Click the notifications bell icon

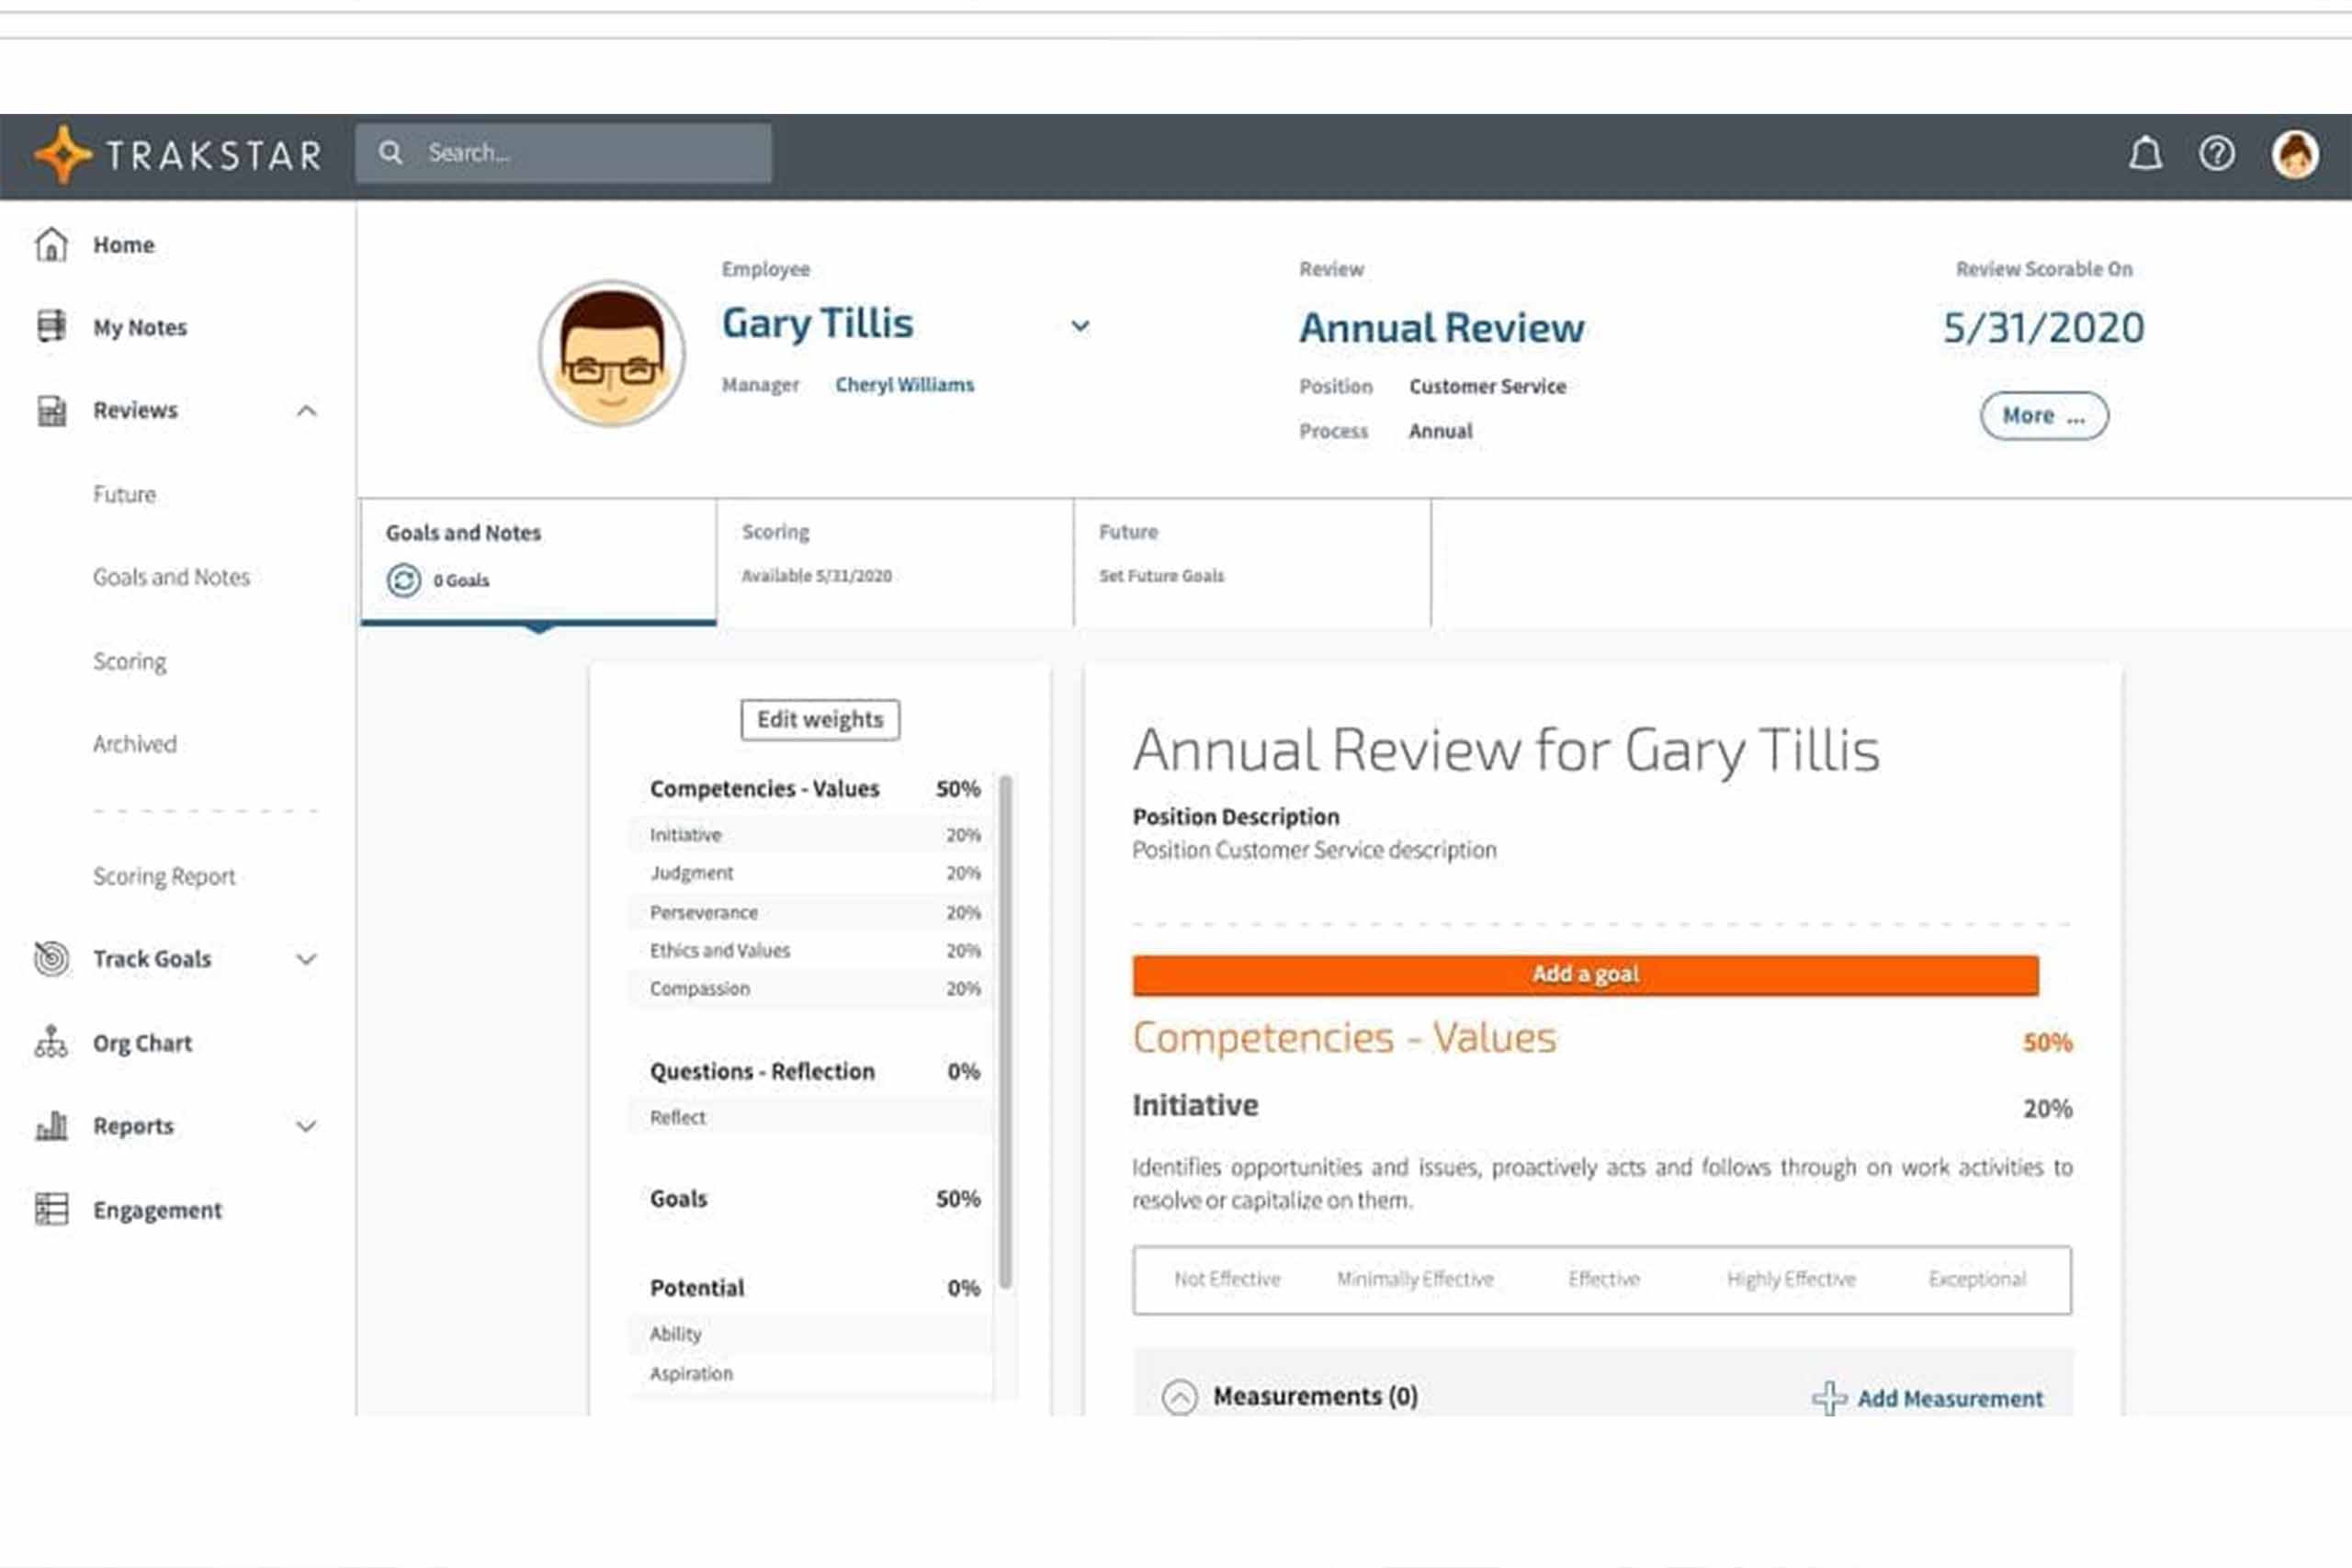[2145, 154]
